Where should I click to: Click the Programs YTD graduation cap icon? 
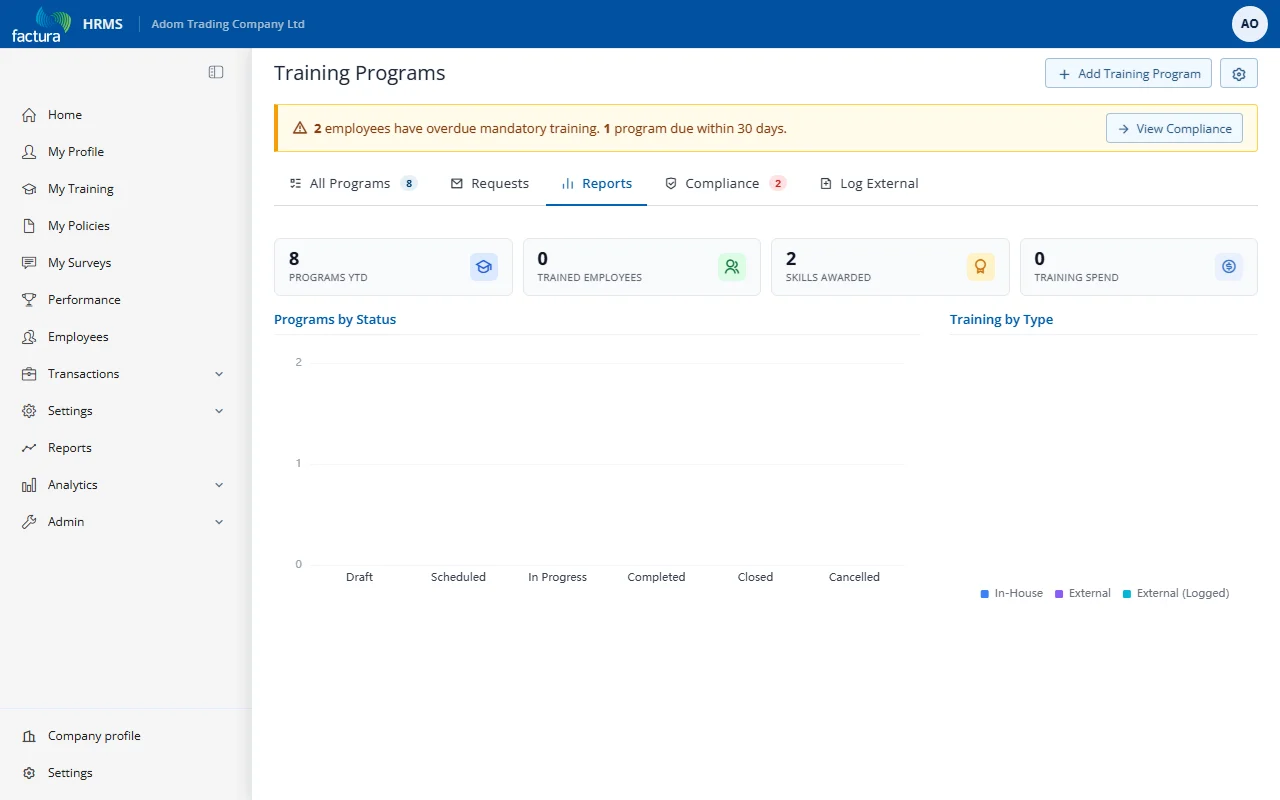[x=484, y=267]
